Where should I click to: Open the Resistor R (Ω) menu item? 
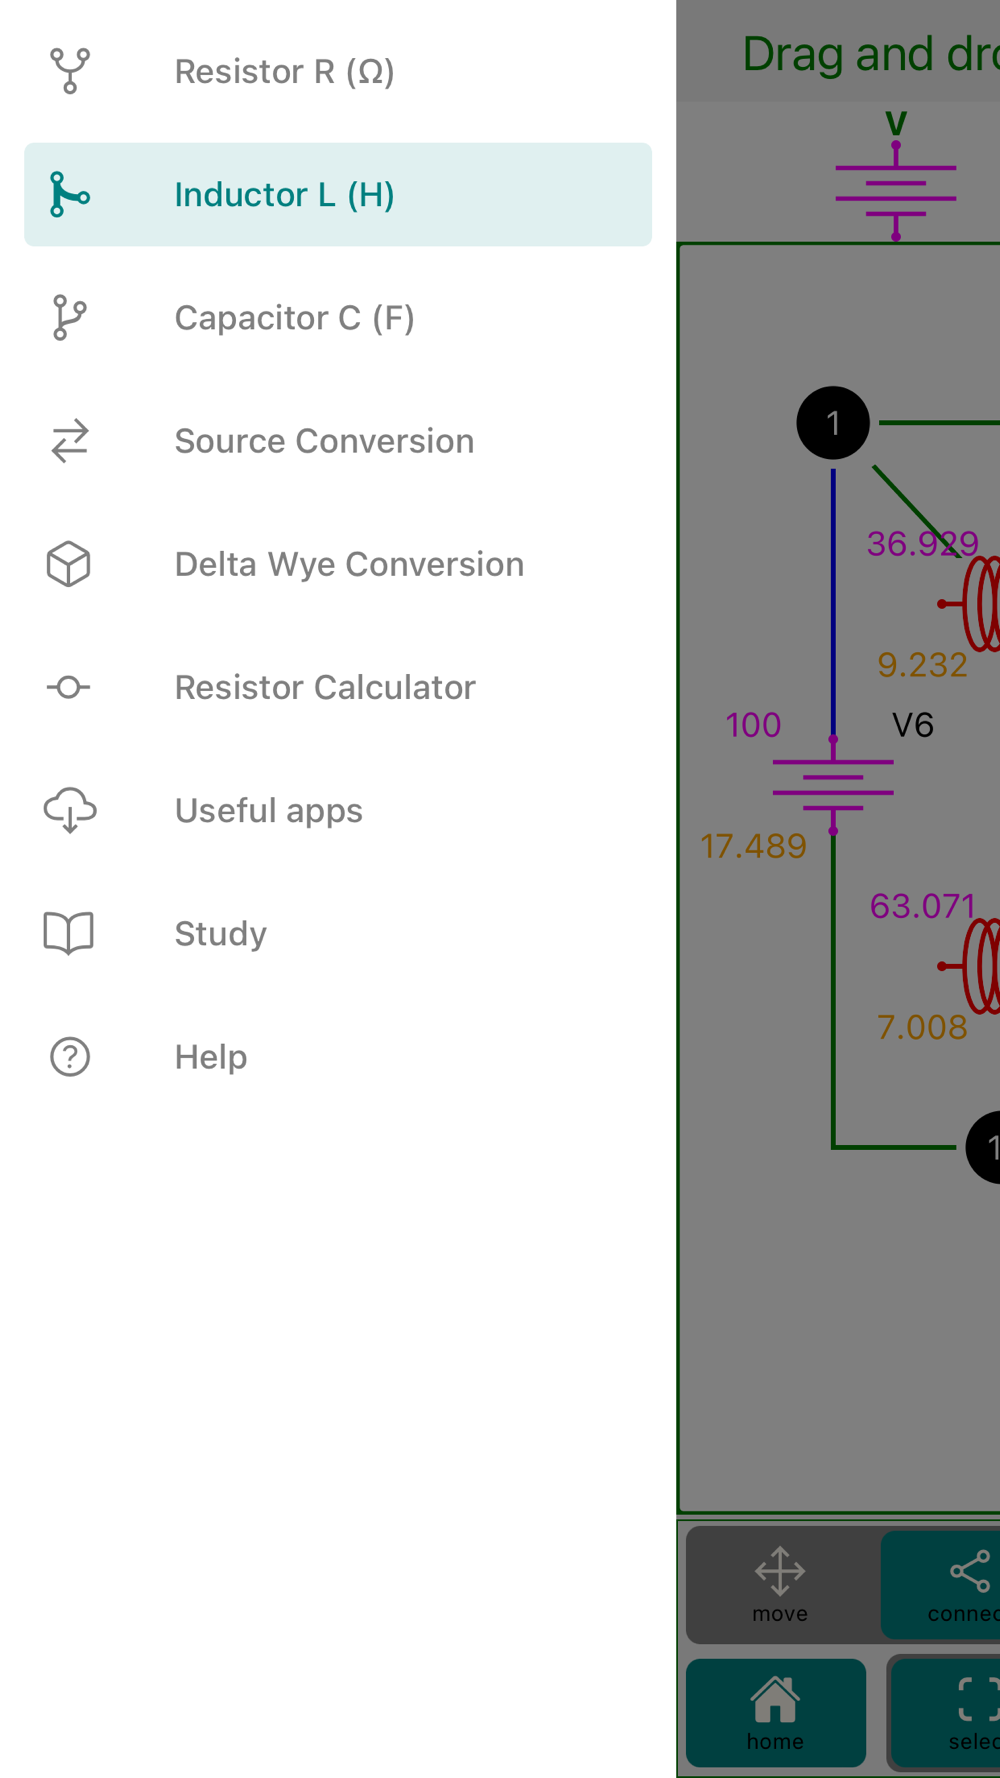point(338,72)
